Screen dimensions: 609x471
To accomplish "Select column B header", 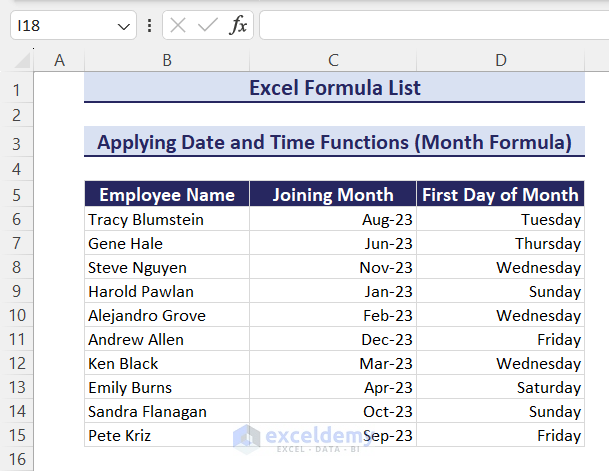I will click(166, 61).
